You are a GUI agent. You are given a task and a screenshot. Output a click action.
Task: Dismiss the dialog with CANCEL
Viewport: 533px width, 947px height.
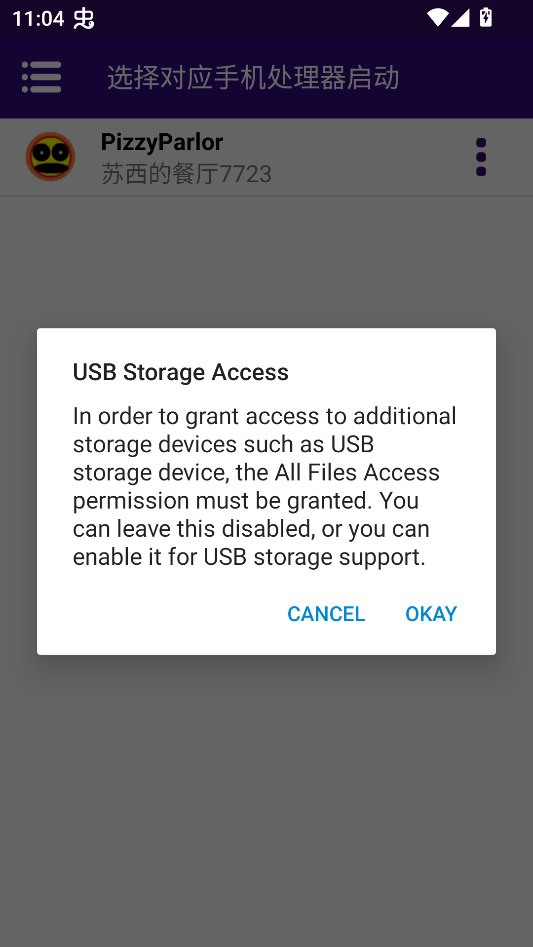(326, 614)
